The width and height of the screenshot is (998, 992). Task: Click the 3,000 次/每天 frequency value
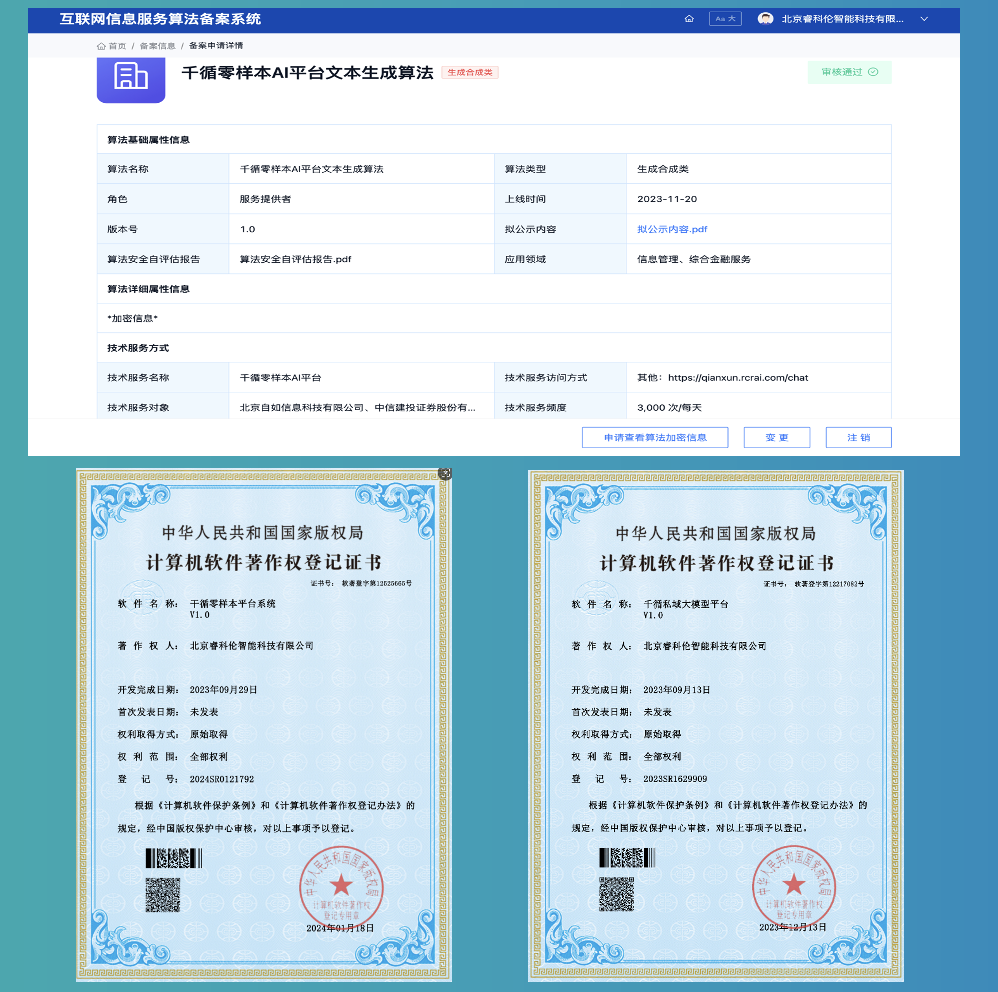coord(669,407)
